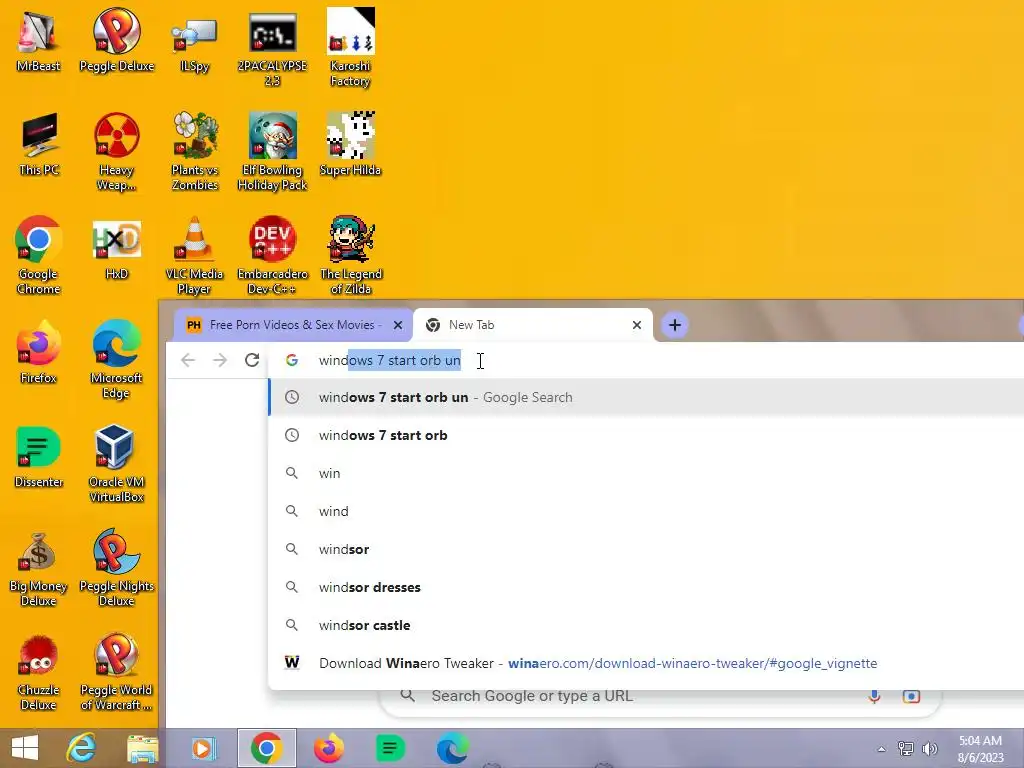Click the network tray icon

pyautogui.click(x=905, y=748)
